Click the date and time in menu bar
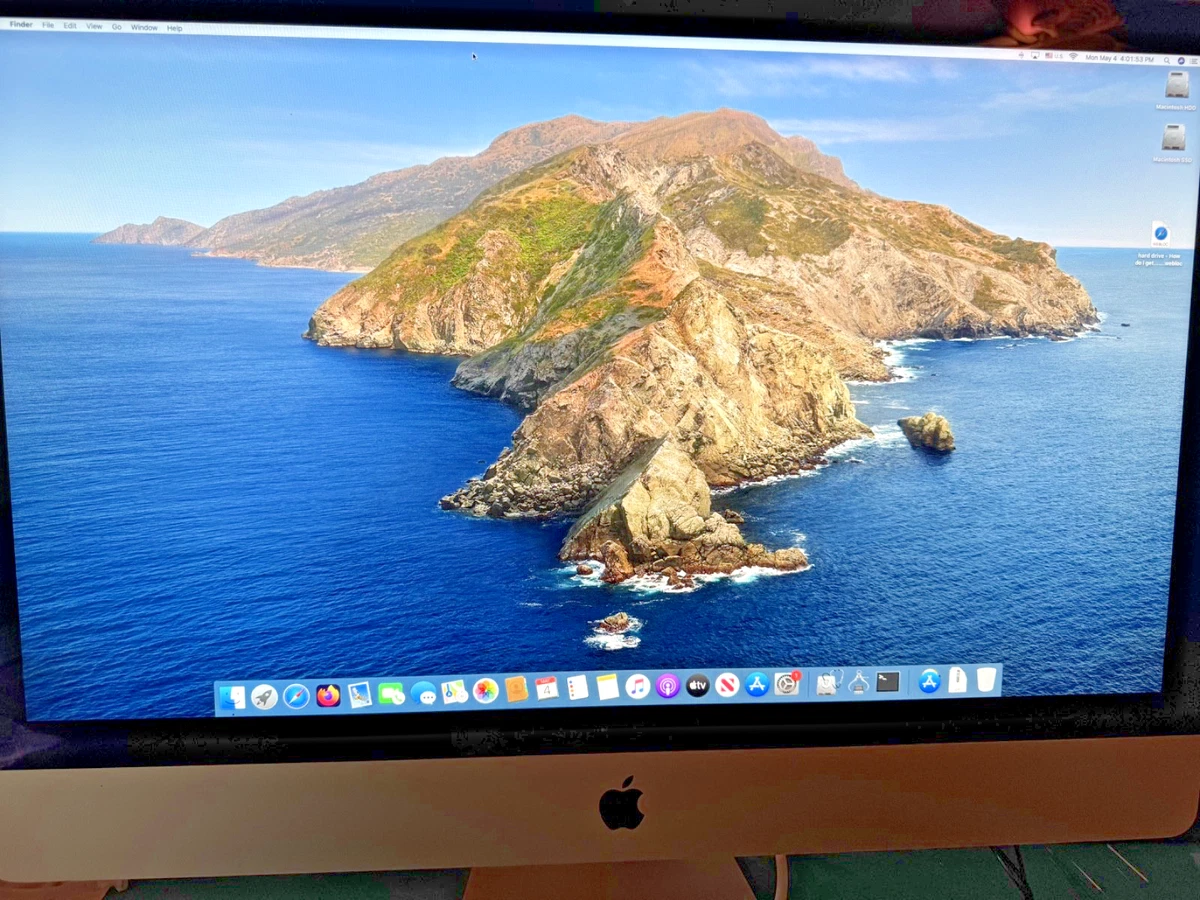Screen dimensions: 1200x900 point(1119,58)
